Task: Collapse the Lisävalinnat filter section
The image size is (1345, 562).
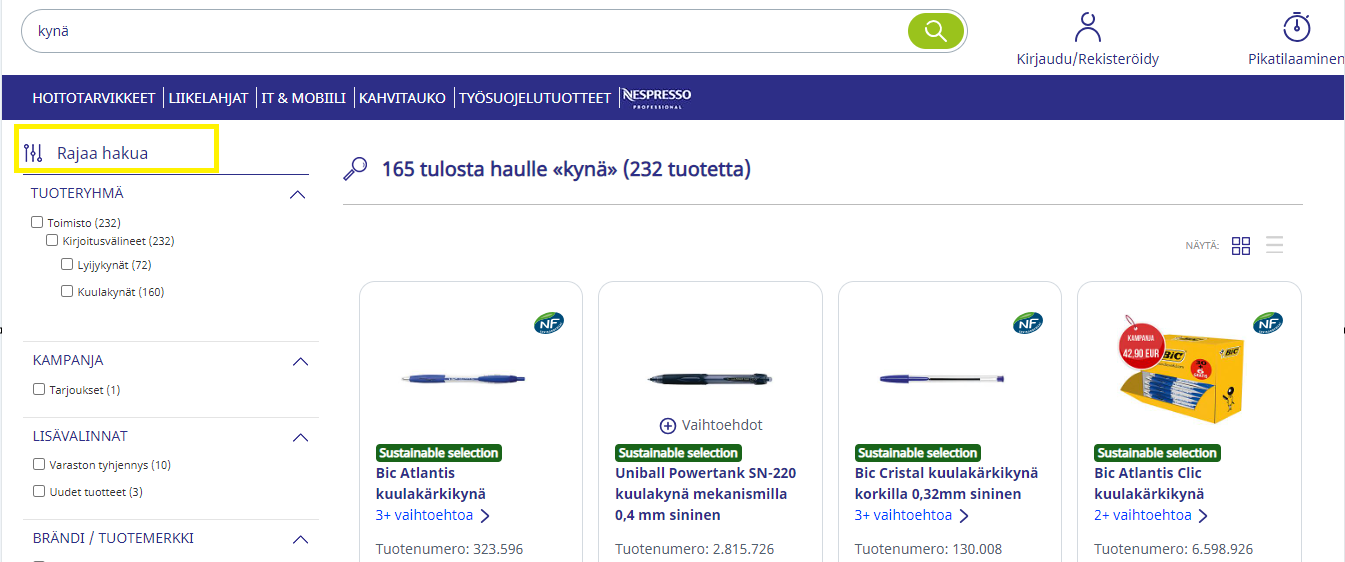Action: coord(300,437)
